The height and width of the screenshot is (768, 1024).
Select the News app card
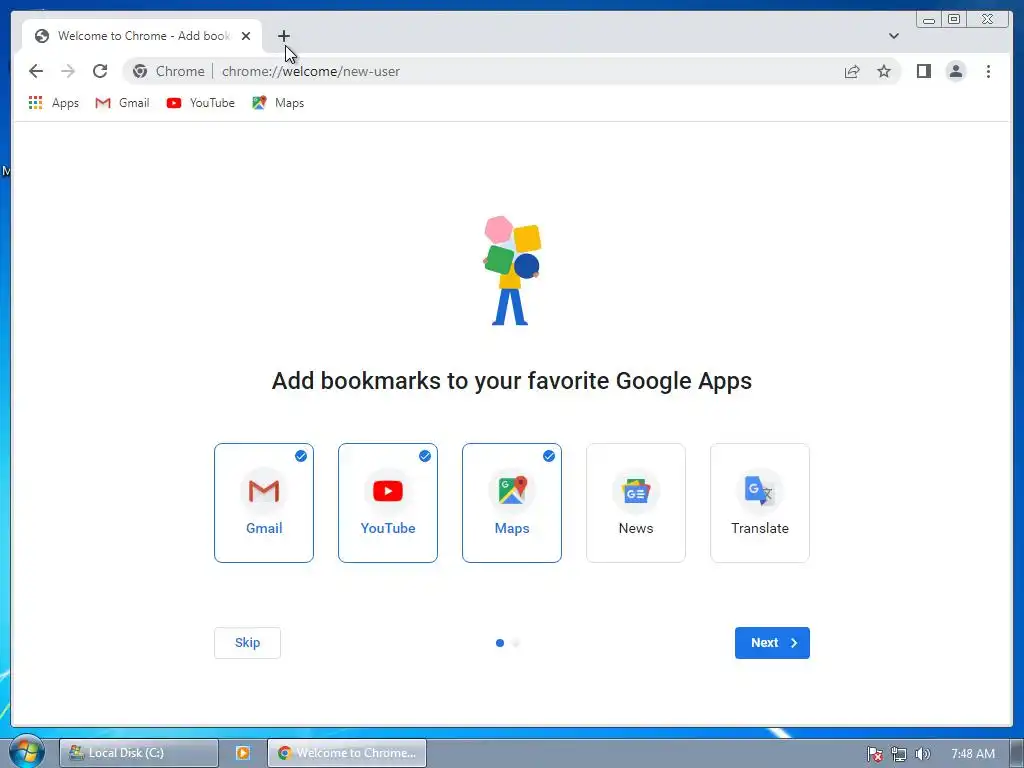tap(636, 503)
